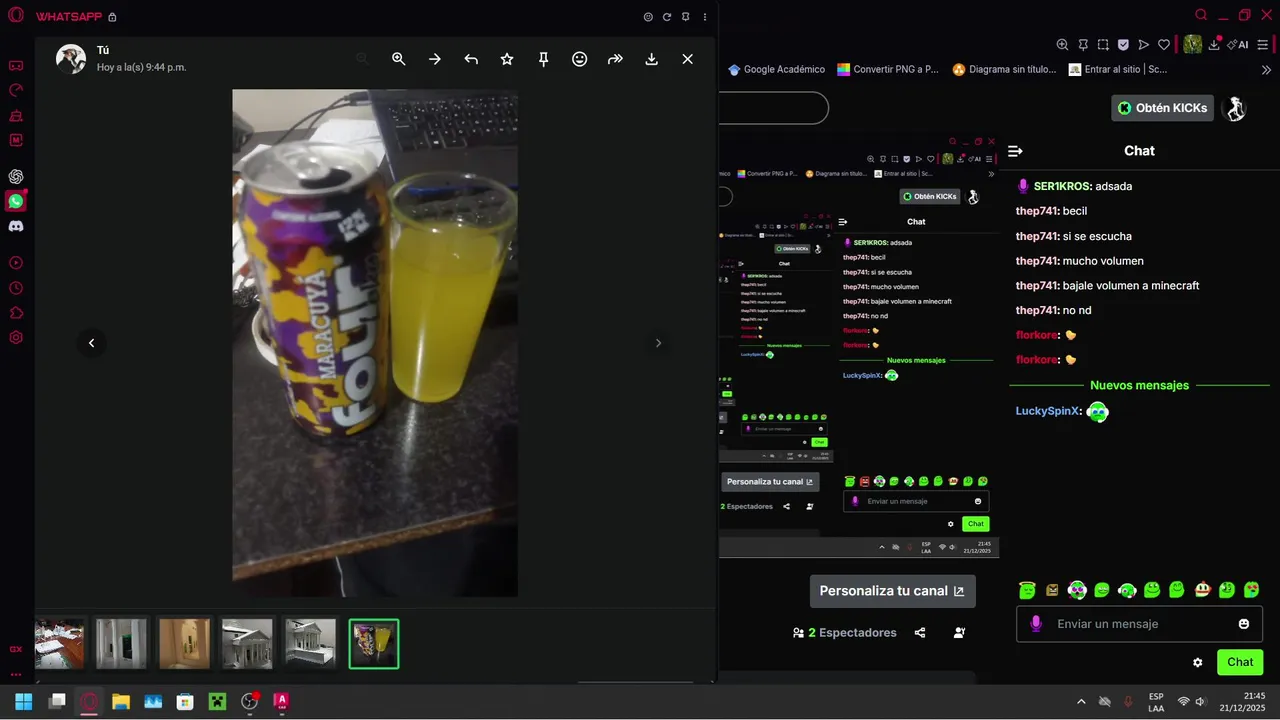Open Windows Start menu
The width and height of the screenshot is (1280, 720).
pos(24,702)
